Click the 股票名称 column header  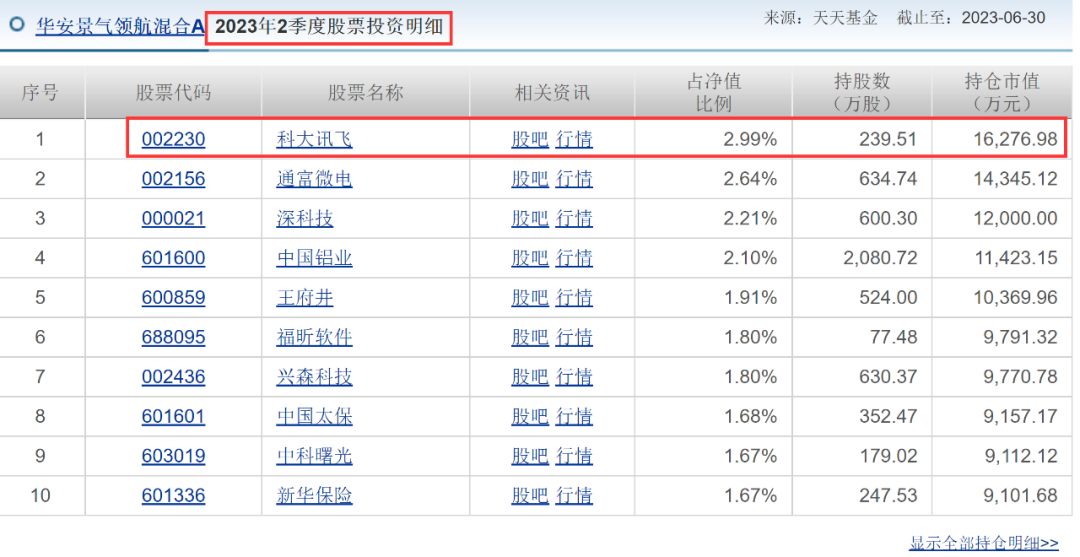(x=366, y=93)
